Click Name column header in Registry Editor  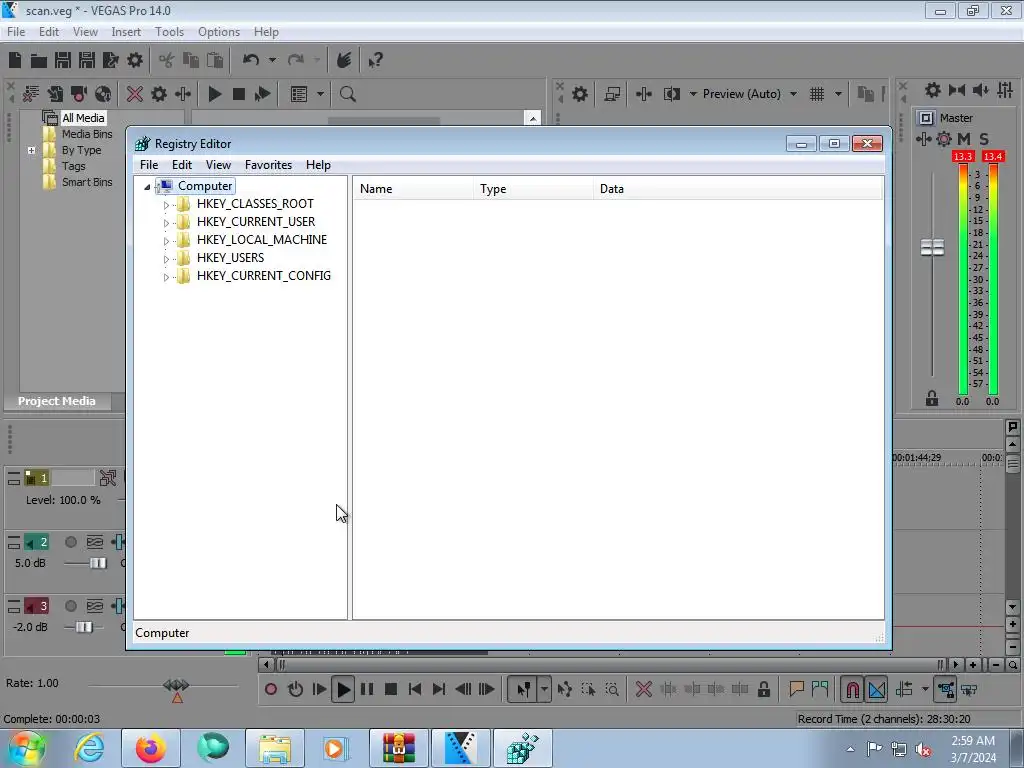point(413,189)
